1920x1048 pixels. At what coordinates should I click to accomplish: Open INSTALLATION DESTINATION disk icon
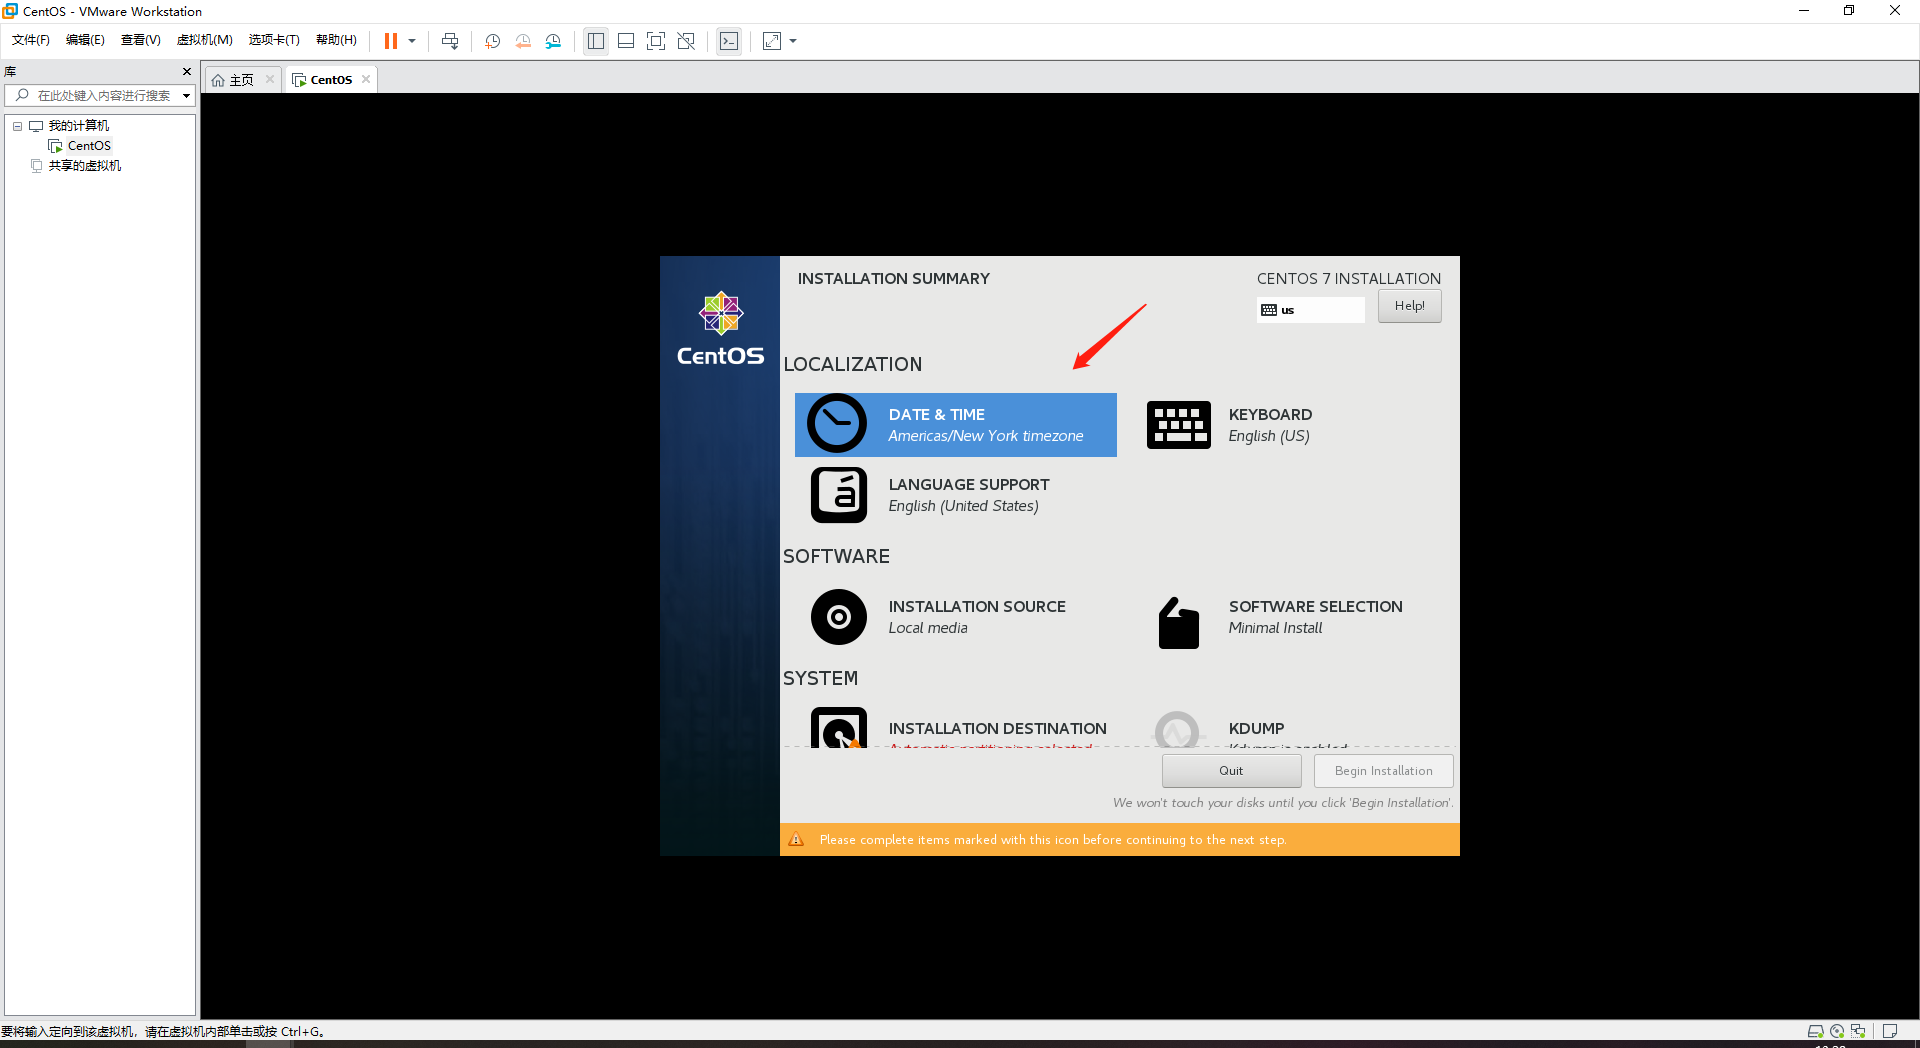pyautogui.click(x=839, y=728)
